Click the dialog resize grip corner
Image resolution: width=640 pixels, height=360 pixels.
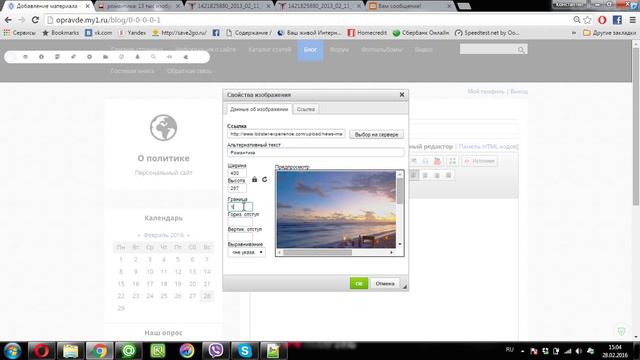[404, 287]
